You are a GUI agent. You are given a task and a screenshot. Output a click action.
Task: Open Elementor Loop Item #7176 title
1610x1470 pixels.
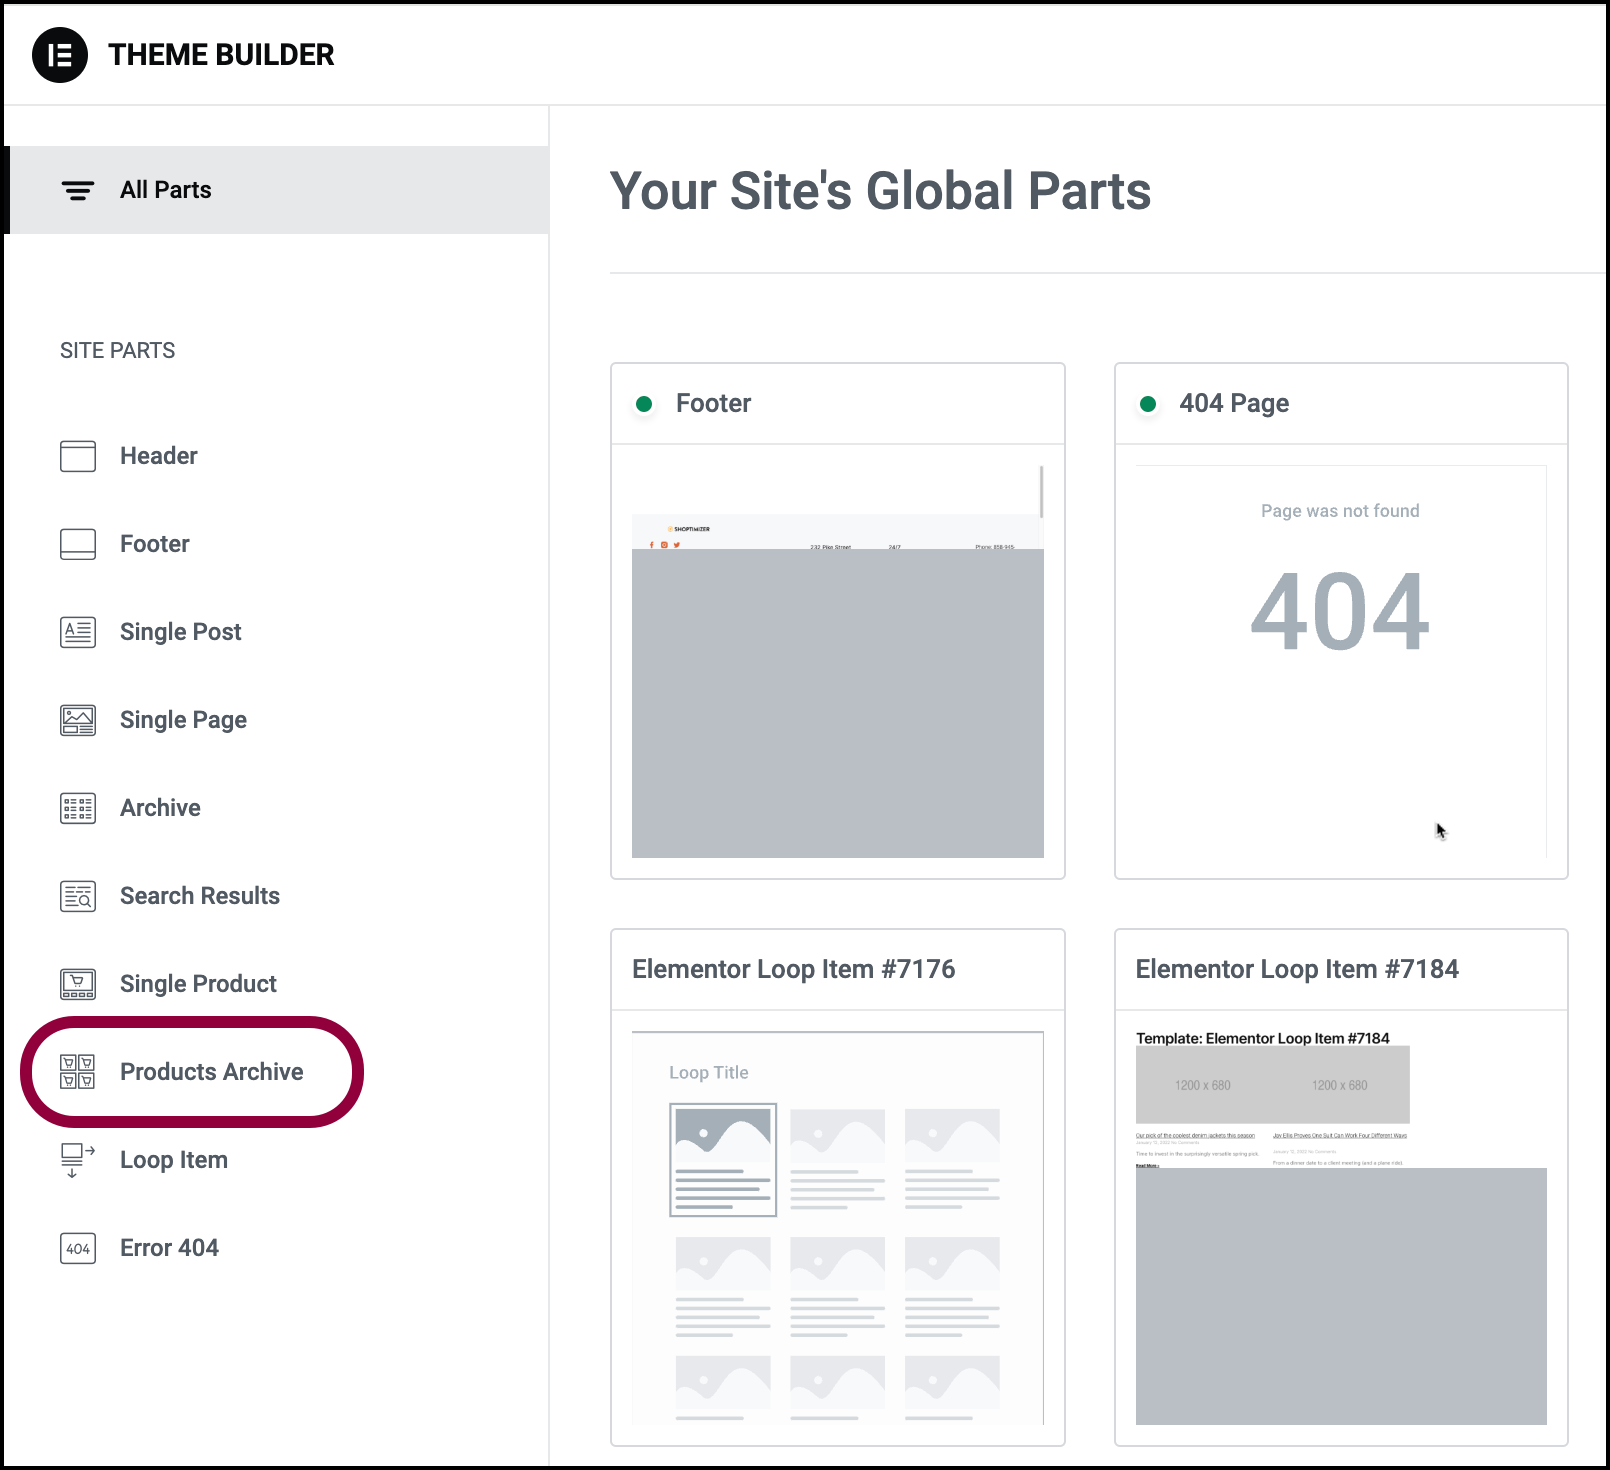(794, 969)
